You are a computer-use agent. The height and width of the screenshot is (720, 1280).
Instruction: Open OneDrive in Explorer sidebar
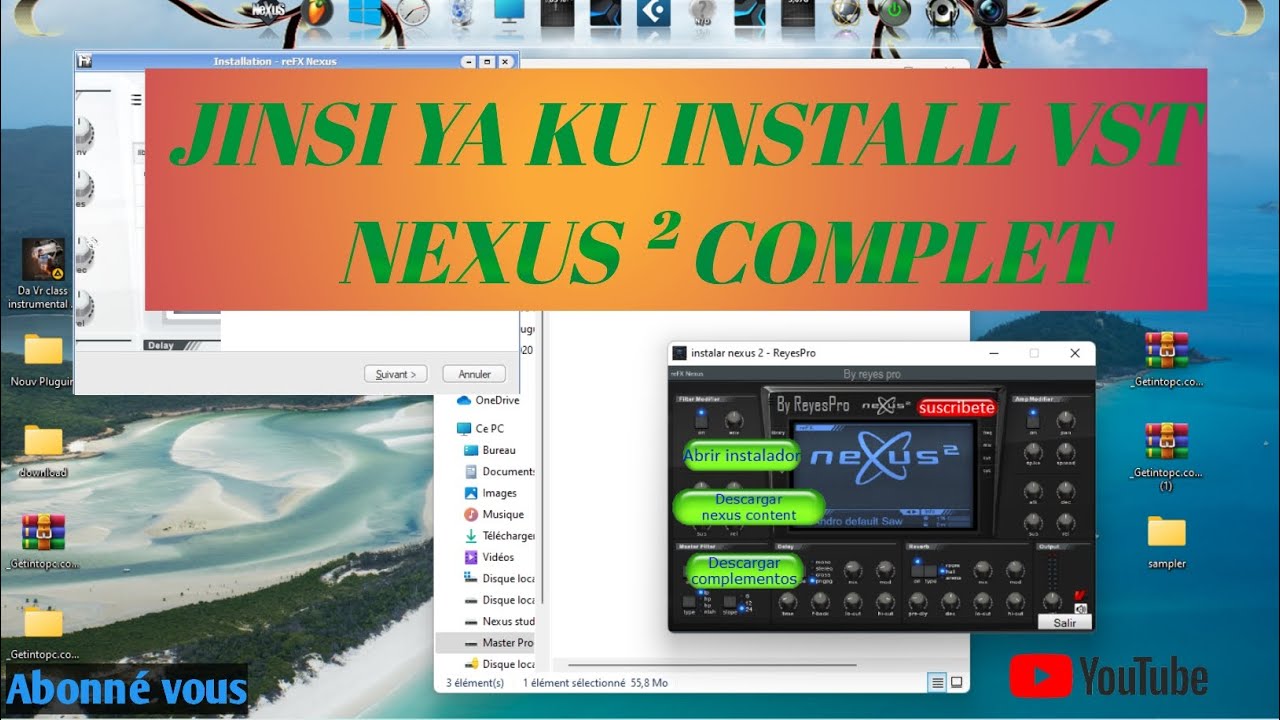click(489, 400)
